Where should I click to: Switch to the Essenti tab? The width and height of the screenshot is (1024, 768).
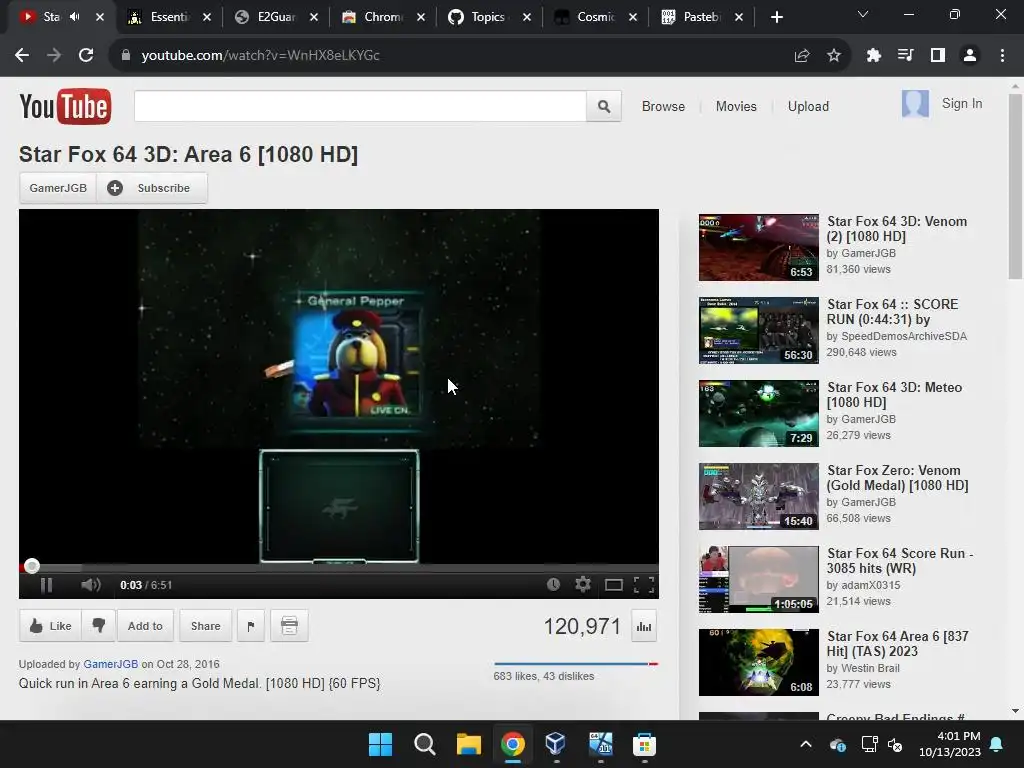click(x=169, y=17)
